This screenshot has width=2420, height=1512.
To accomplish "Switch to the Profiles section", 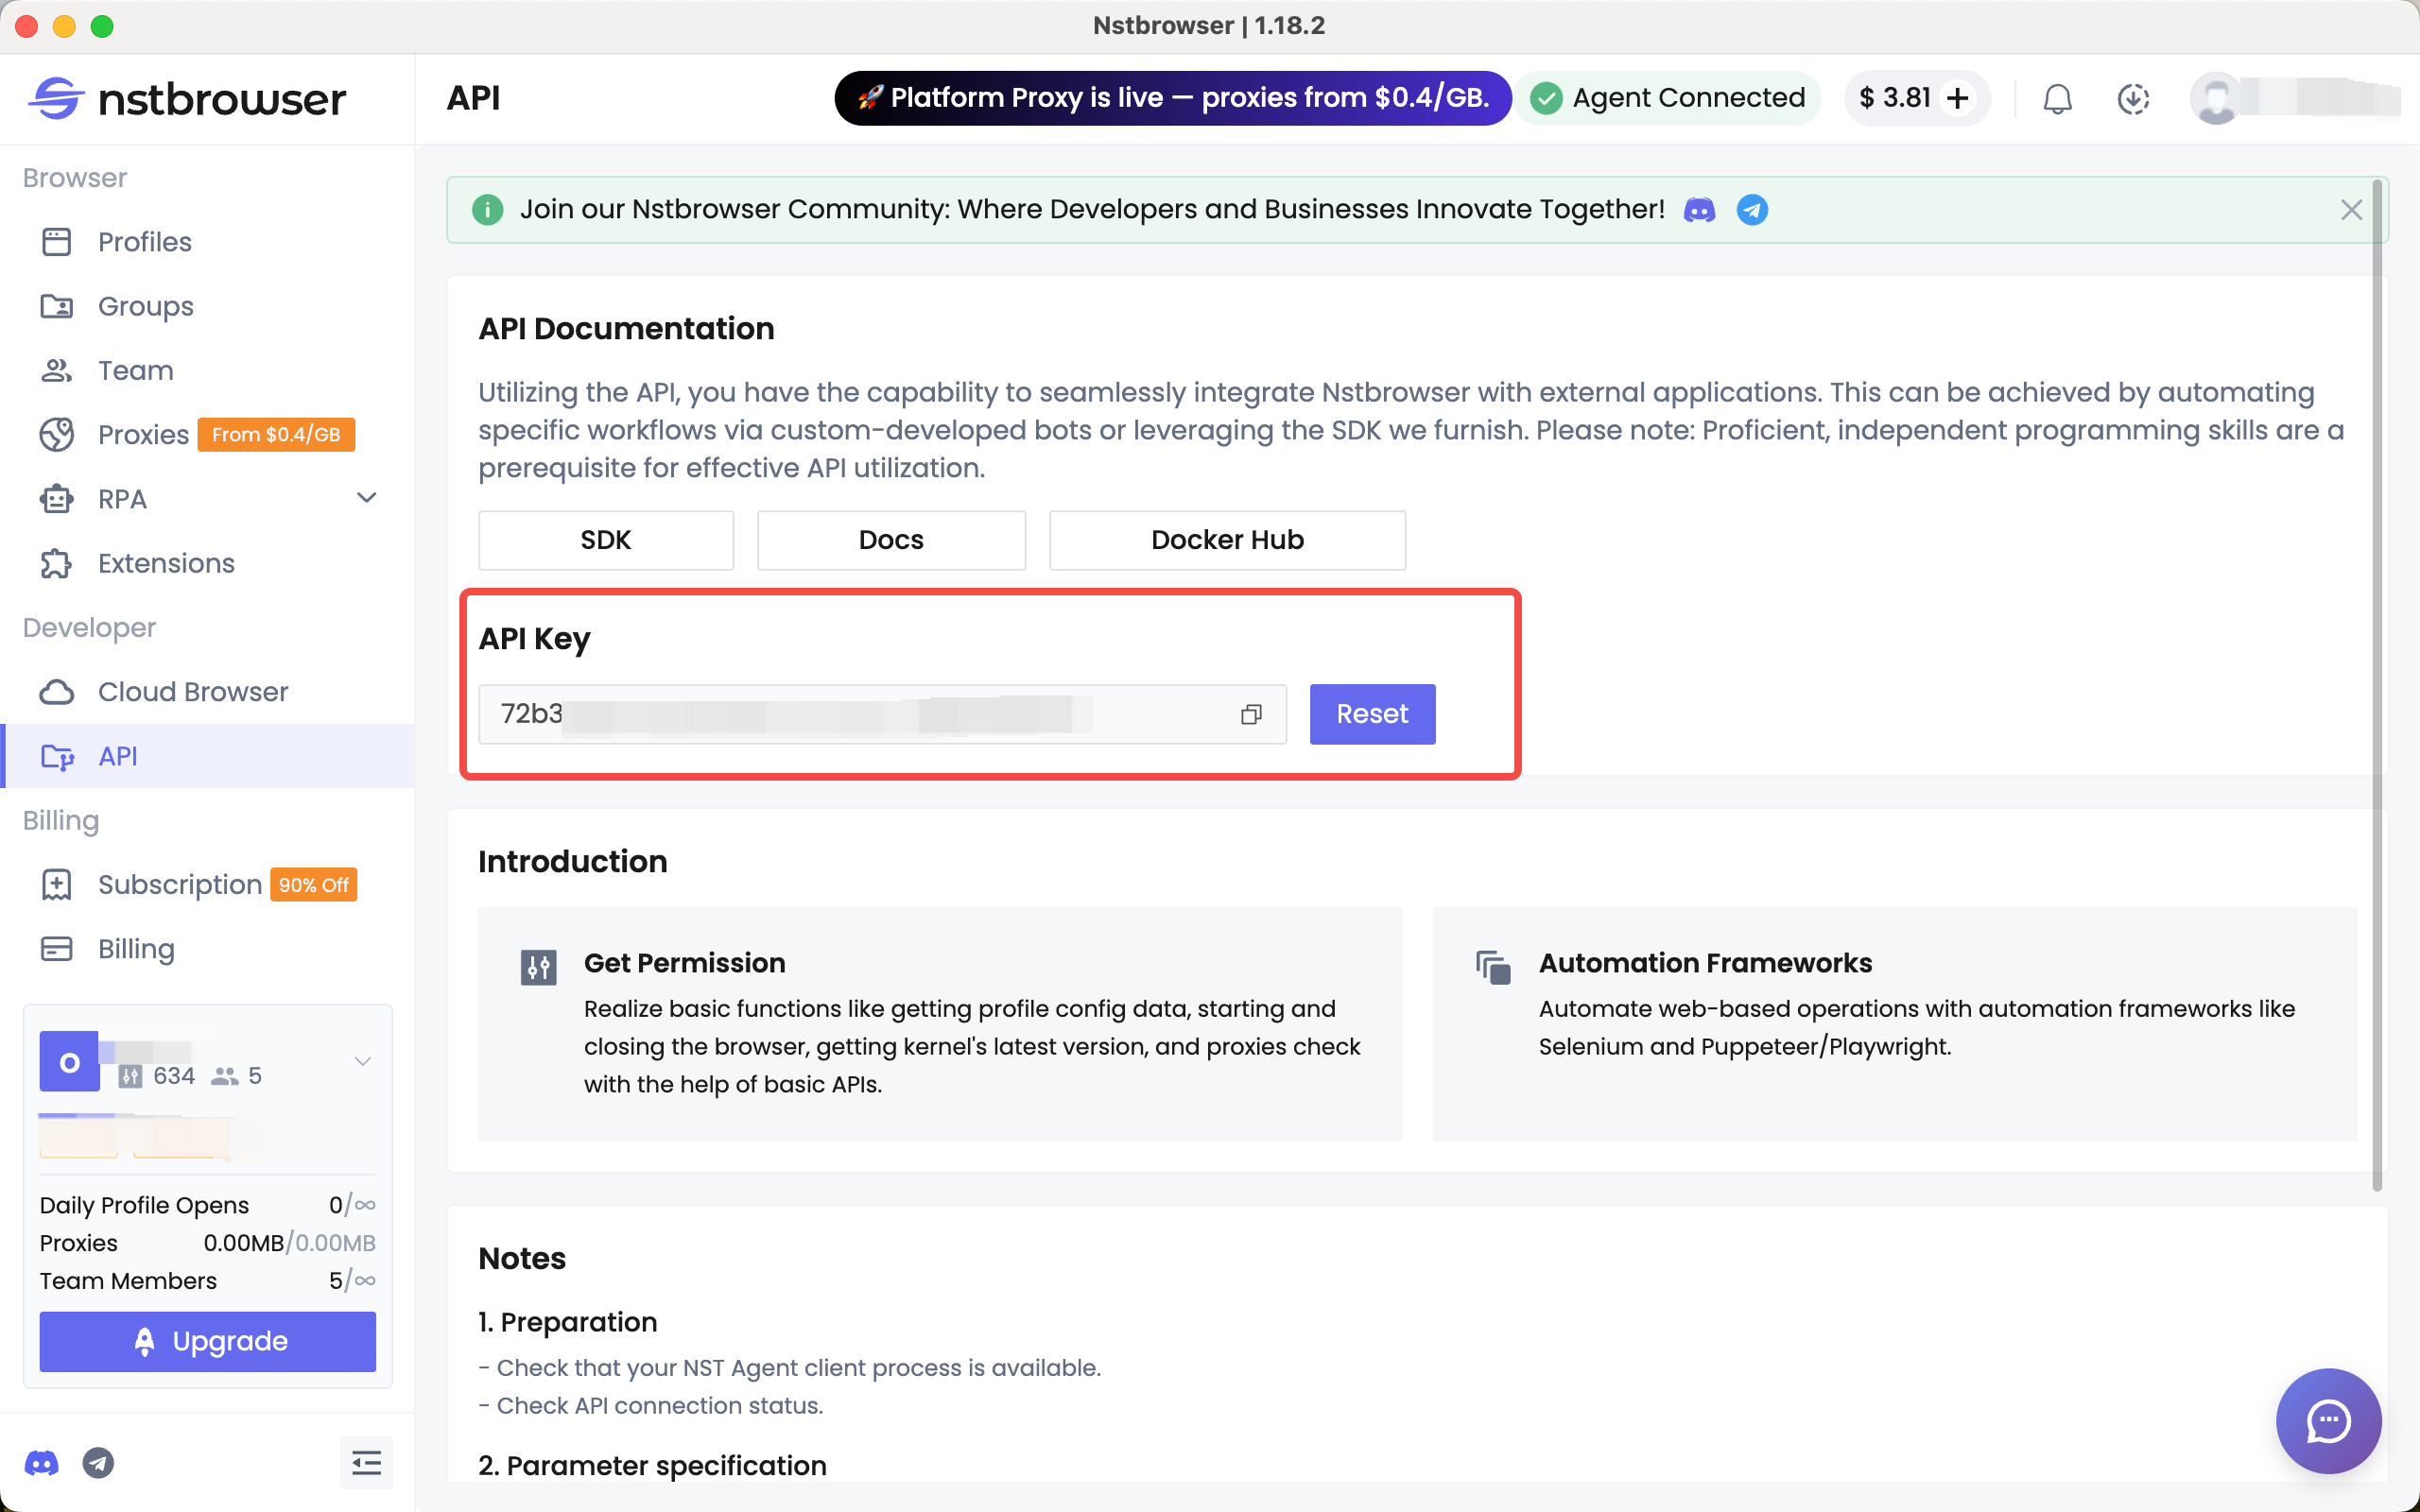I will coord(144,241).
